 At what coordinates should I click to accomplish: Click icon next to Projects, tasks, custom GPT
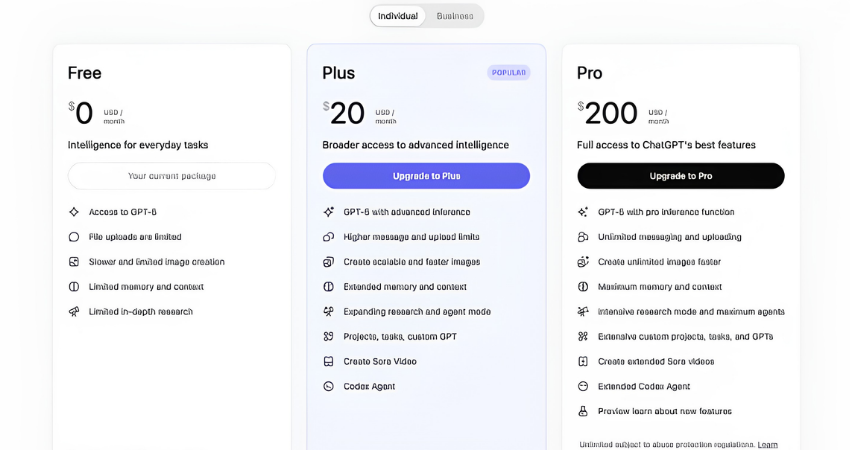click(x=329, y=337)
